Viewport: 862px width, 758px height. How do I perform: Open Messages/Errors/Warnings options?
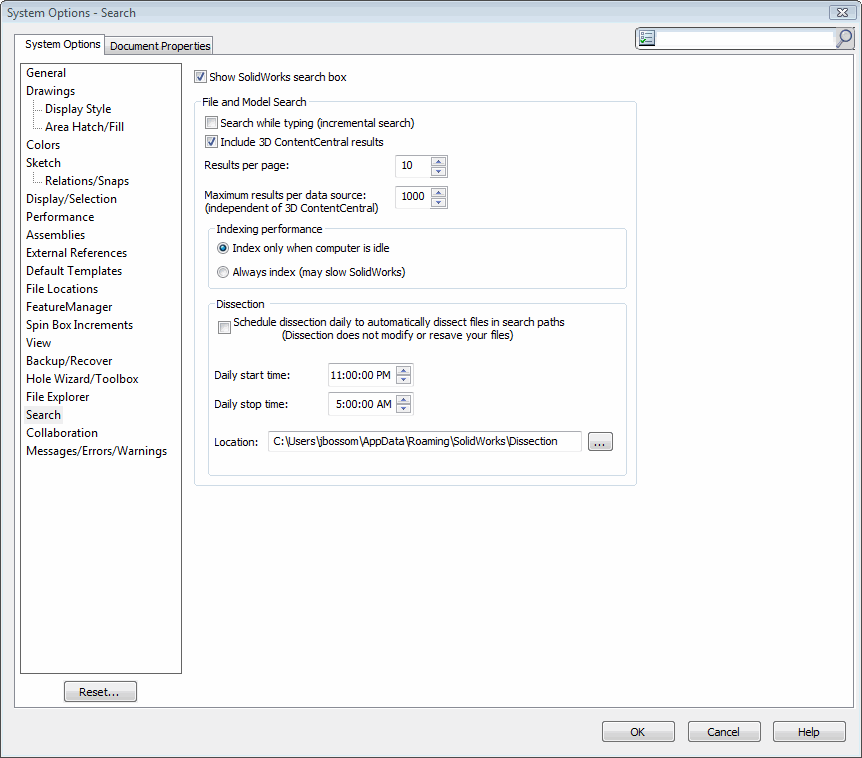(x=97, y=451)
